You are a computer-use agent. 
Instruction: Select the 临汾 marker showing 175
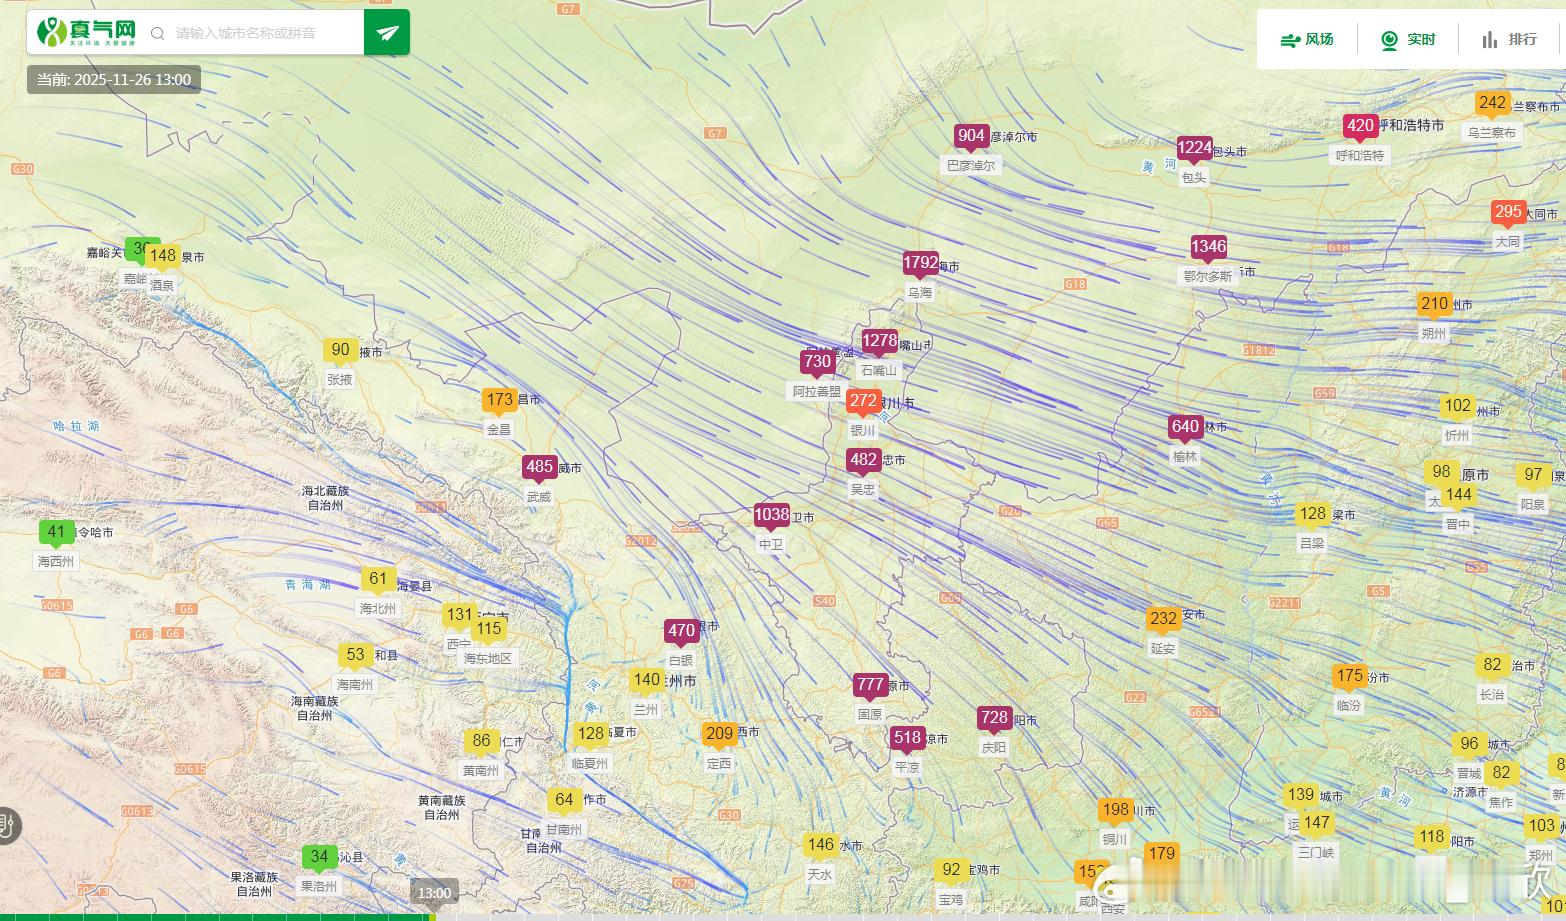(x=1350, y=676)
